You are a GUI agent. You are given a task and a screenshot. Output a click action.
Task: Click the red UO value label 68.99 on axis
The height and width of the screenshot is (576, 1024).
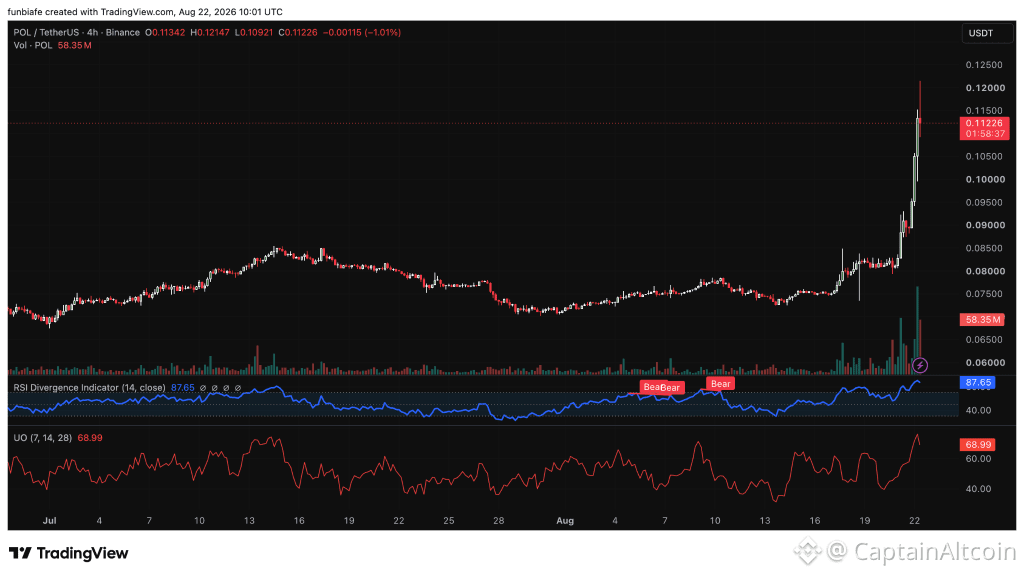point(978,445)
